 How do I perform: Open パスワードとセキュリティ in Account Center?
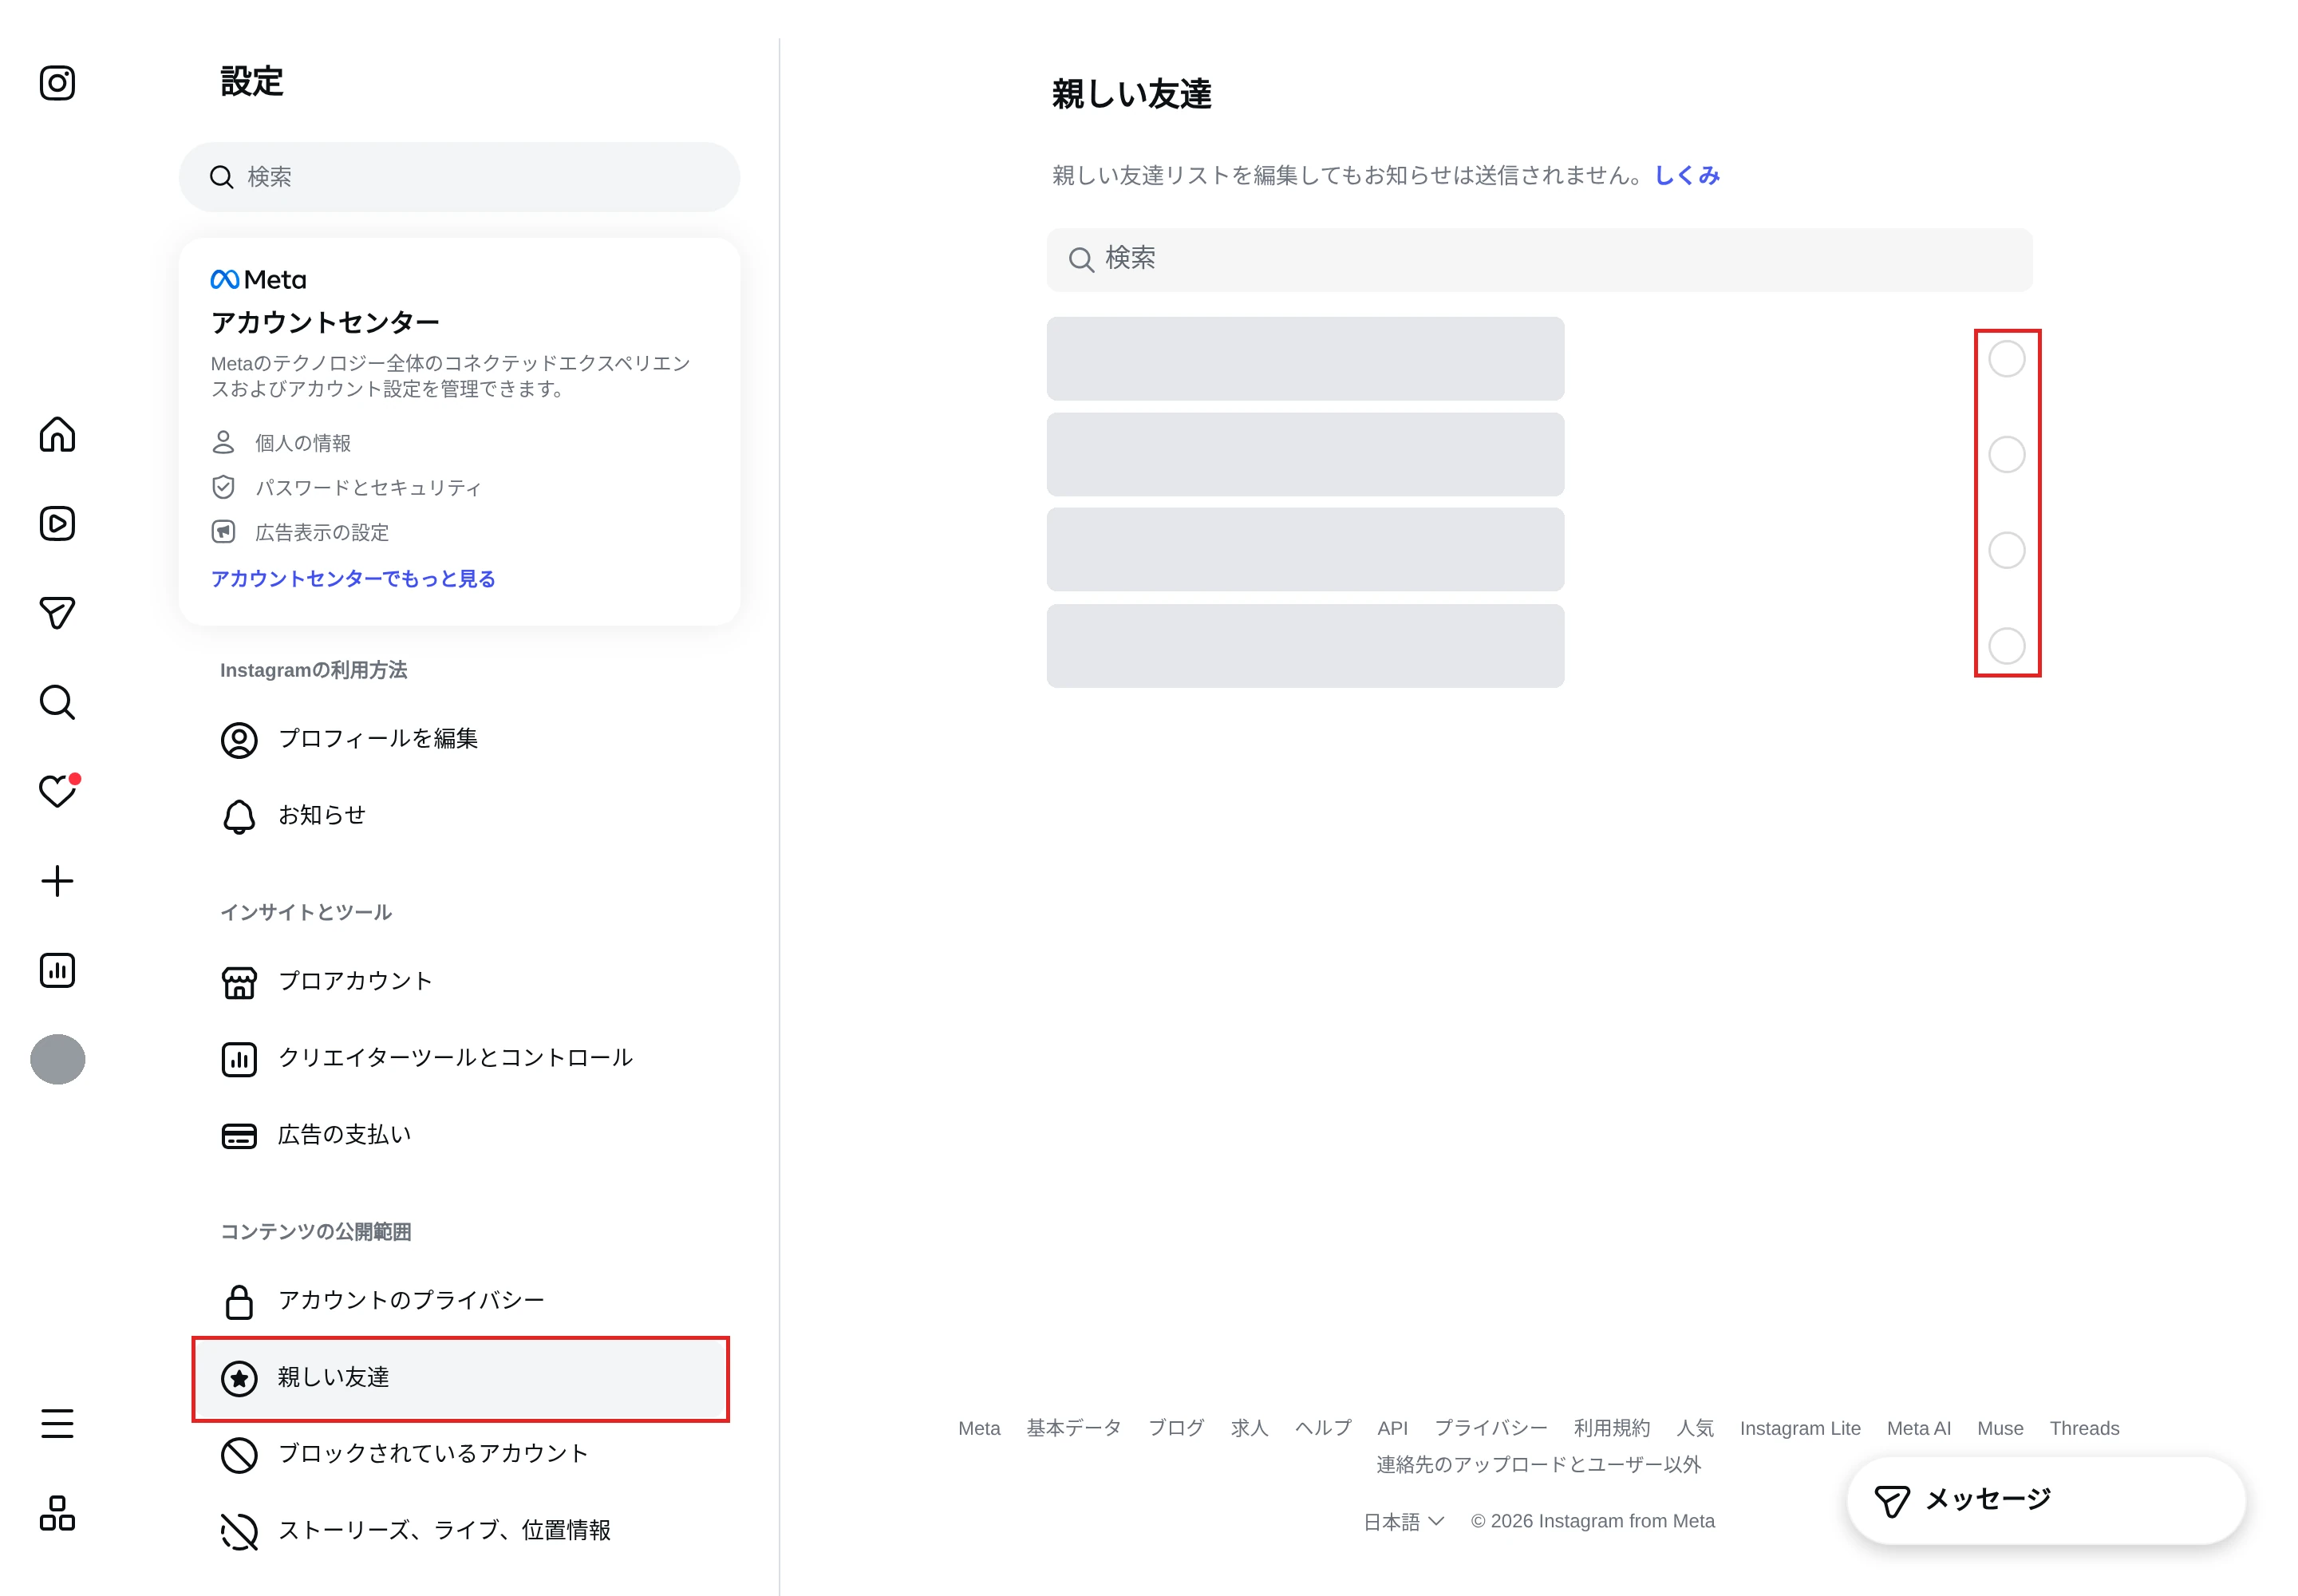pyautogui.click(x=347, y=488)
